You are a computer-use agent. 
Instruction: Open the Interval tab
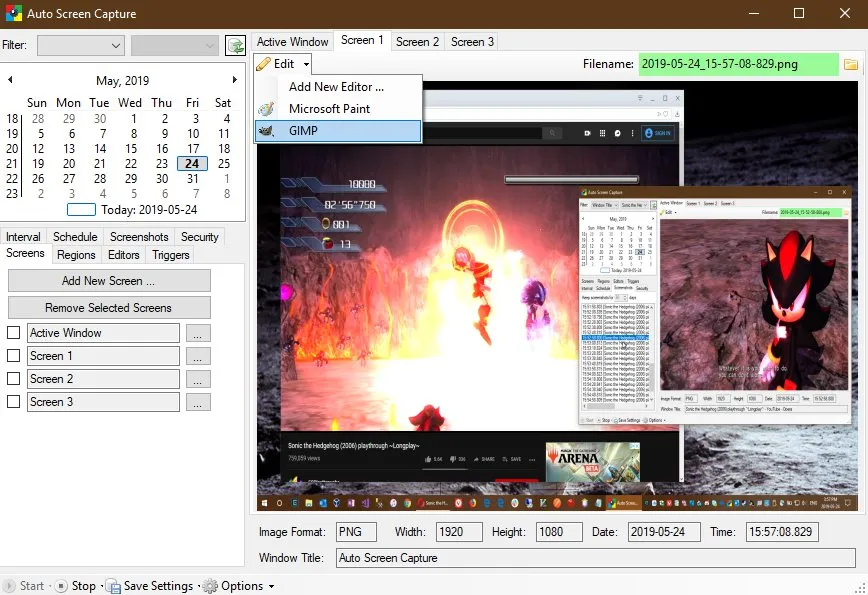(x=23, y=237)
